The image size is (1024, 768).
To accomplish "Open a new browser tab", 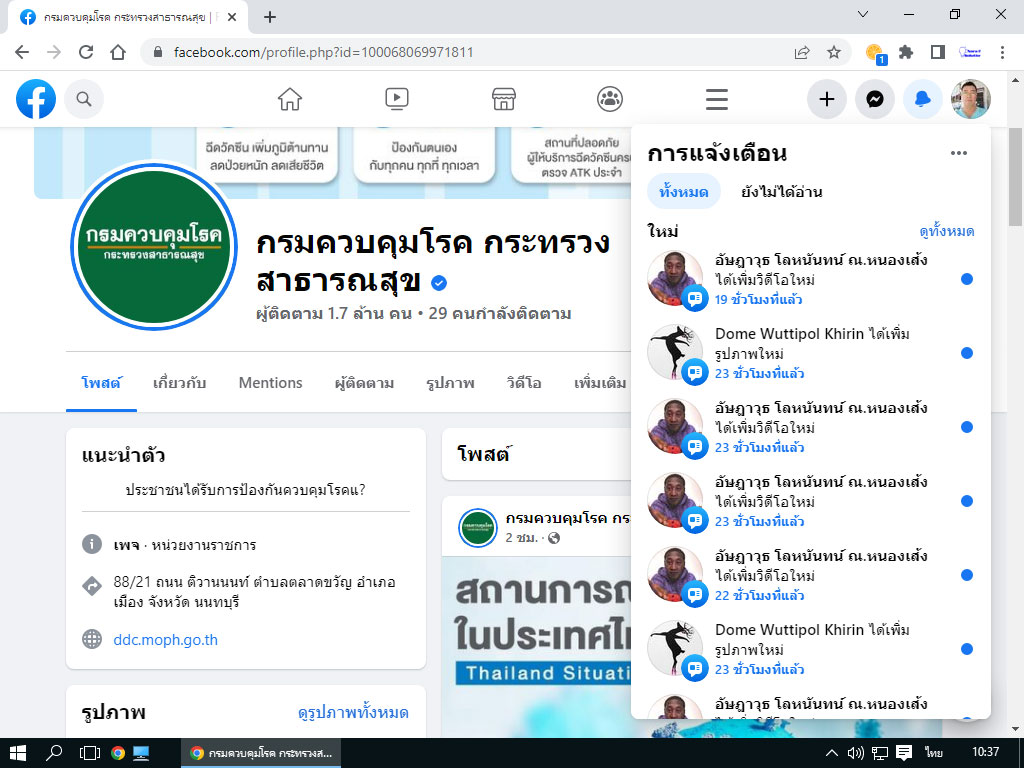I will 270,17.
